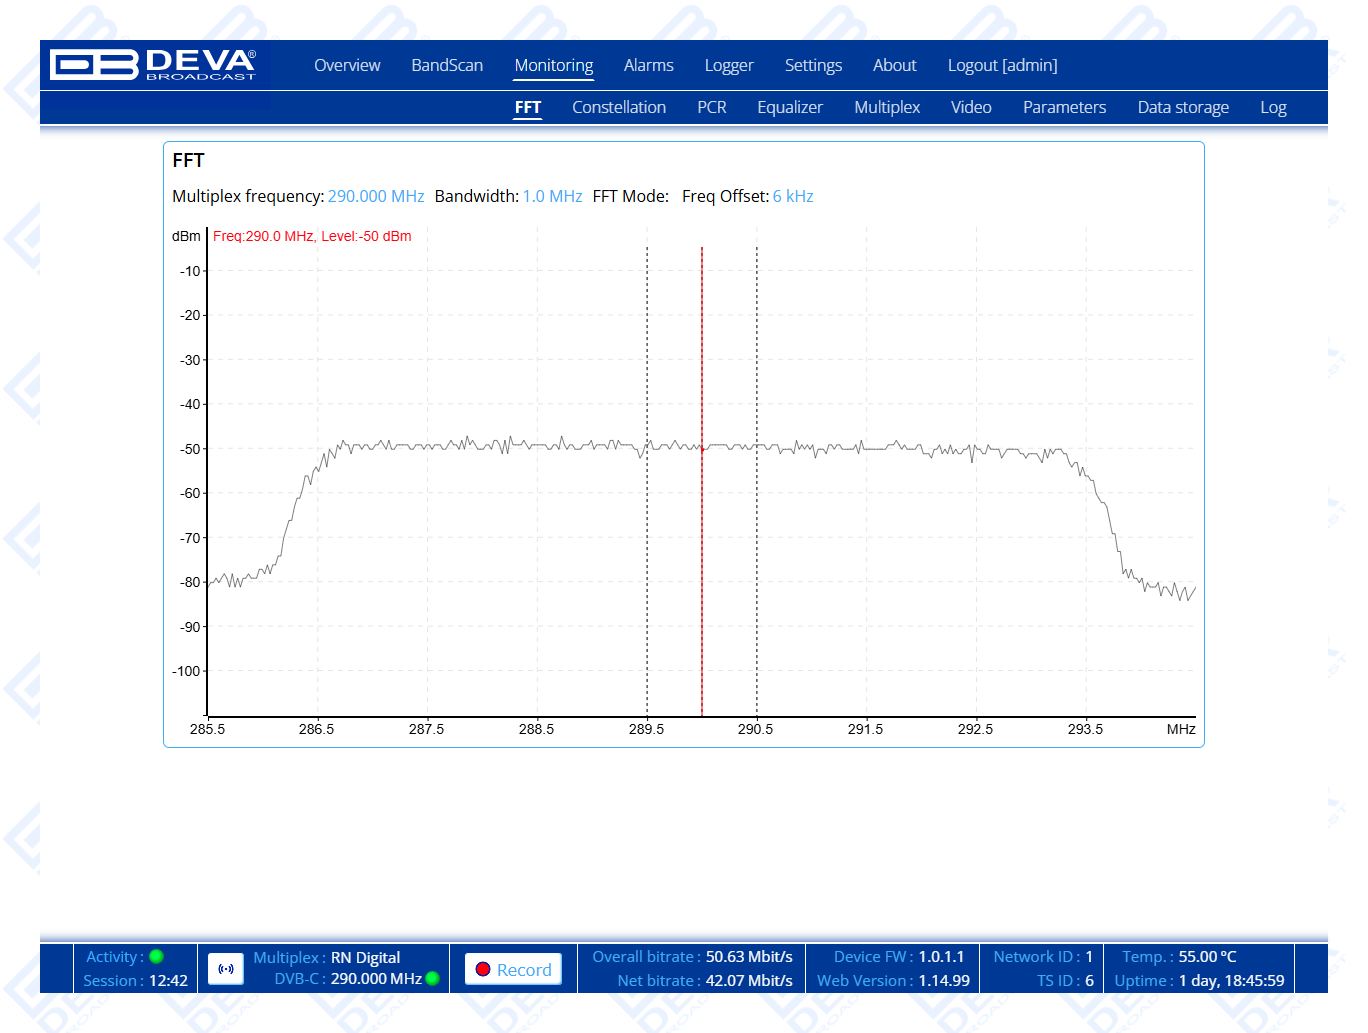The width and height of the screenshot is (1368, 1033).
Task: Log out of the admin account
Action: pyautogui.click(x=1002, y=66)
